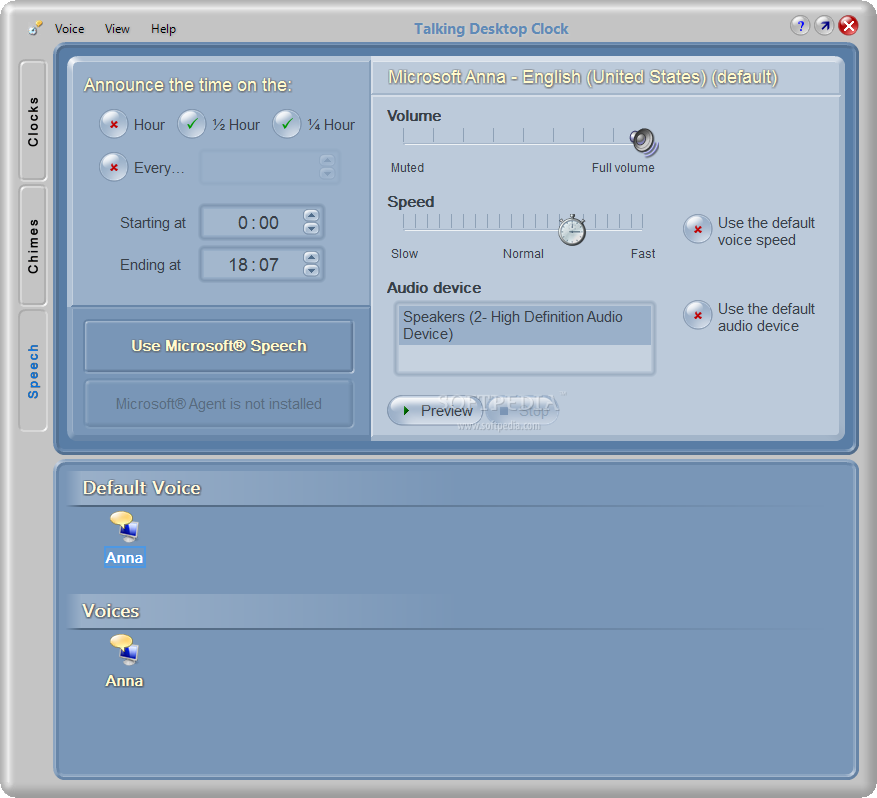Enable the Every… interval option
This screenshot has width=877, height=798.
(x=114, y=167)
